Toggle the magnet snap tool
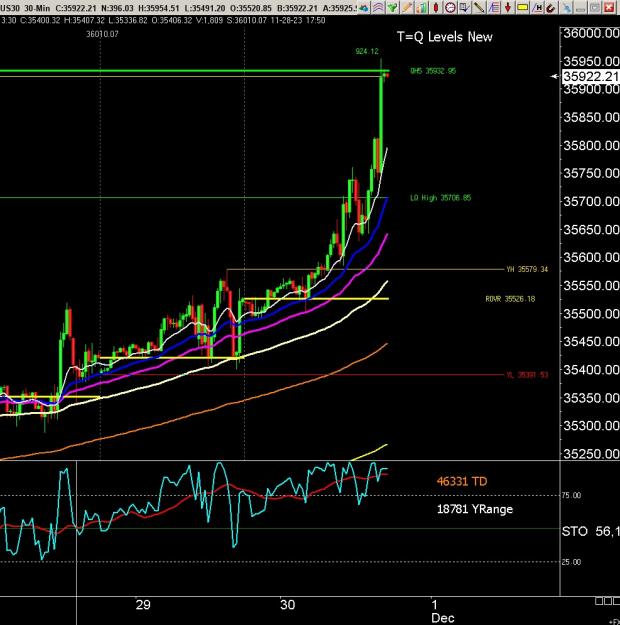The height and width of the screenshot is (625, 620). pos(551,8)
